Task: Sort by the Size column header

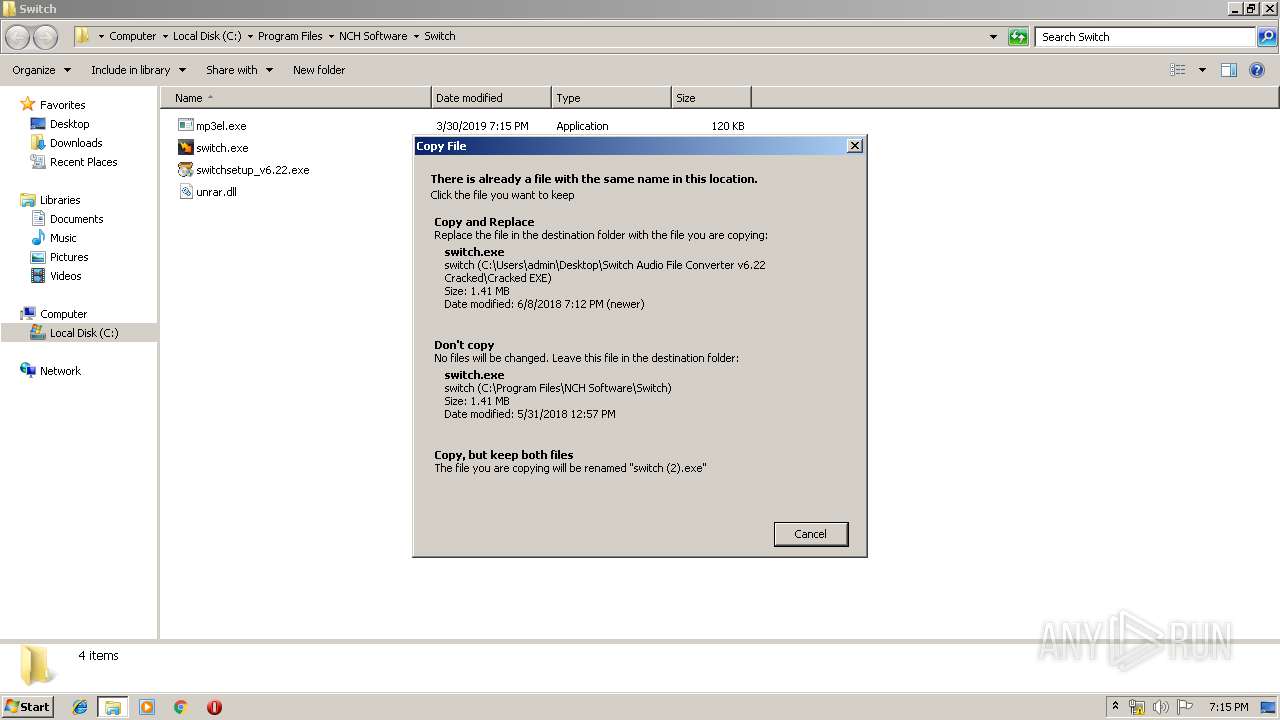Action: click(711, 98)
